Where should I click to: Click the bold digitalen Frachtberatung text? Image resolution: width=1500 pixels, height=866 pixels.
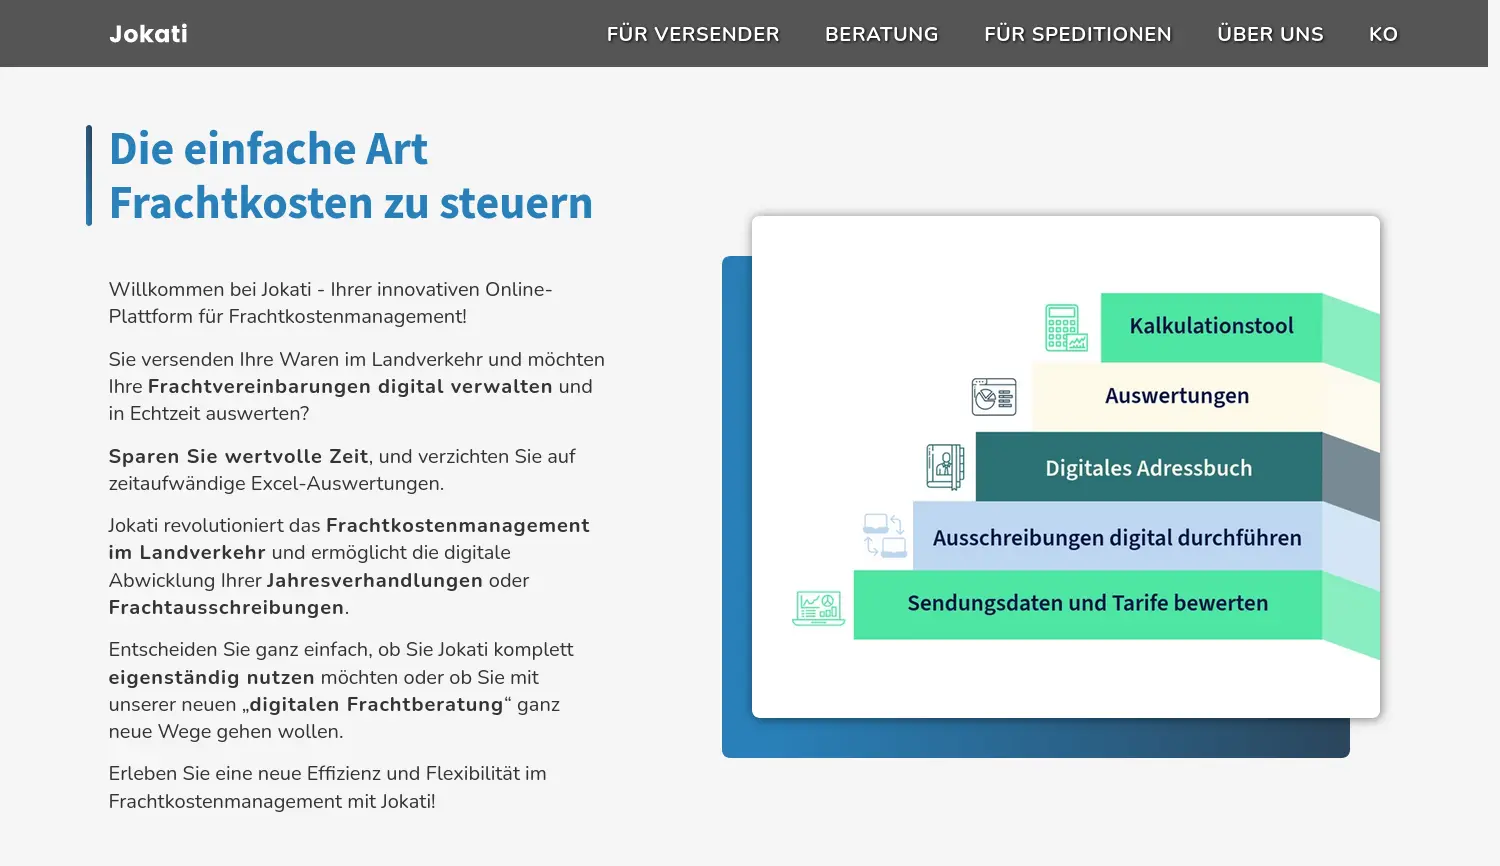378,704
